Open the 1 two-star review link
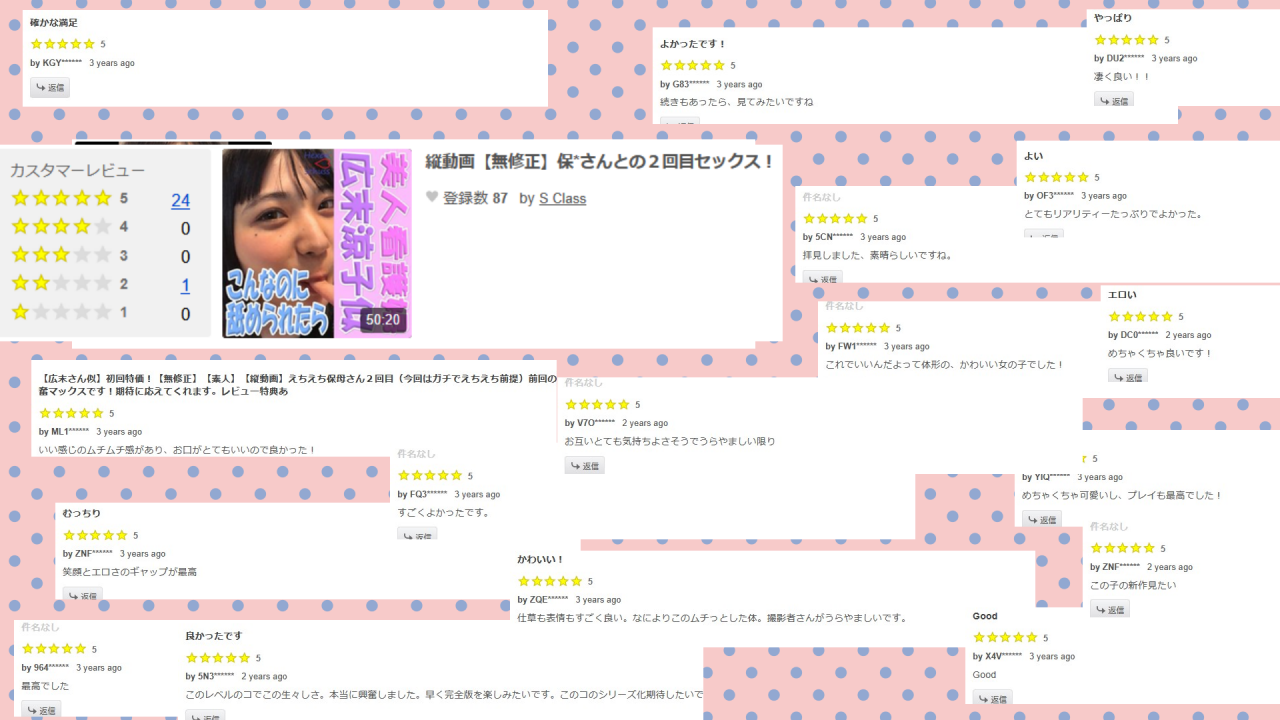Viewport: 1280px width, 720px height. [185, 286]
